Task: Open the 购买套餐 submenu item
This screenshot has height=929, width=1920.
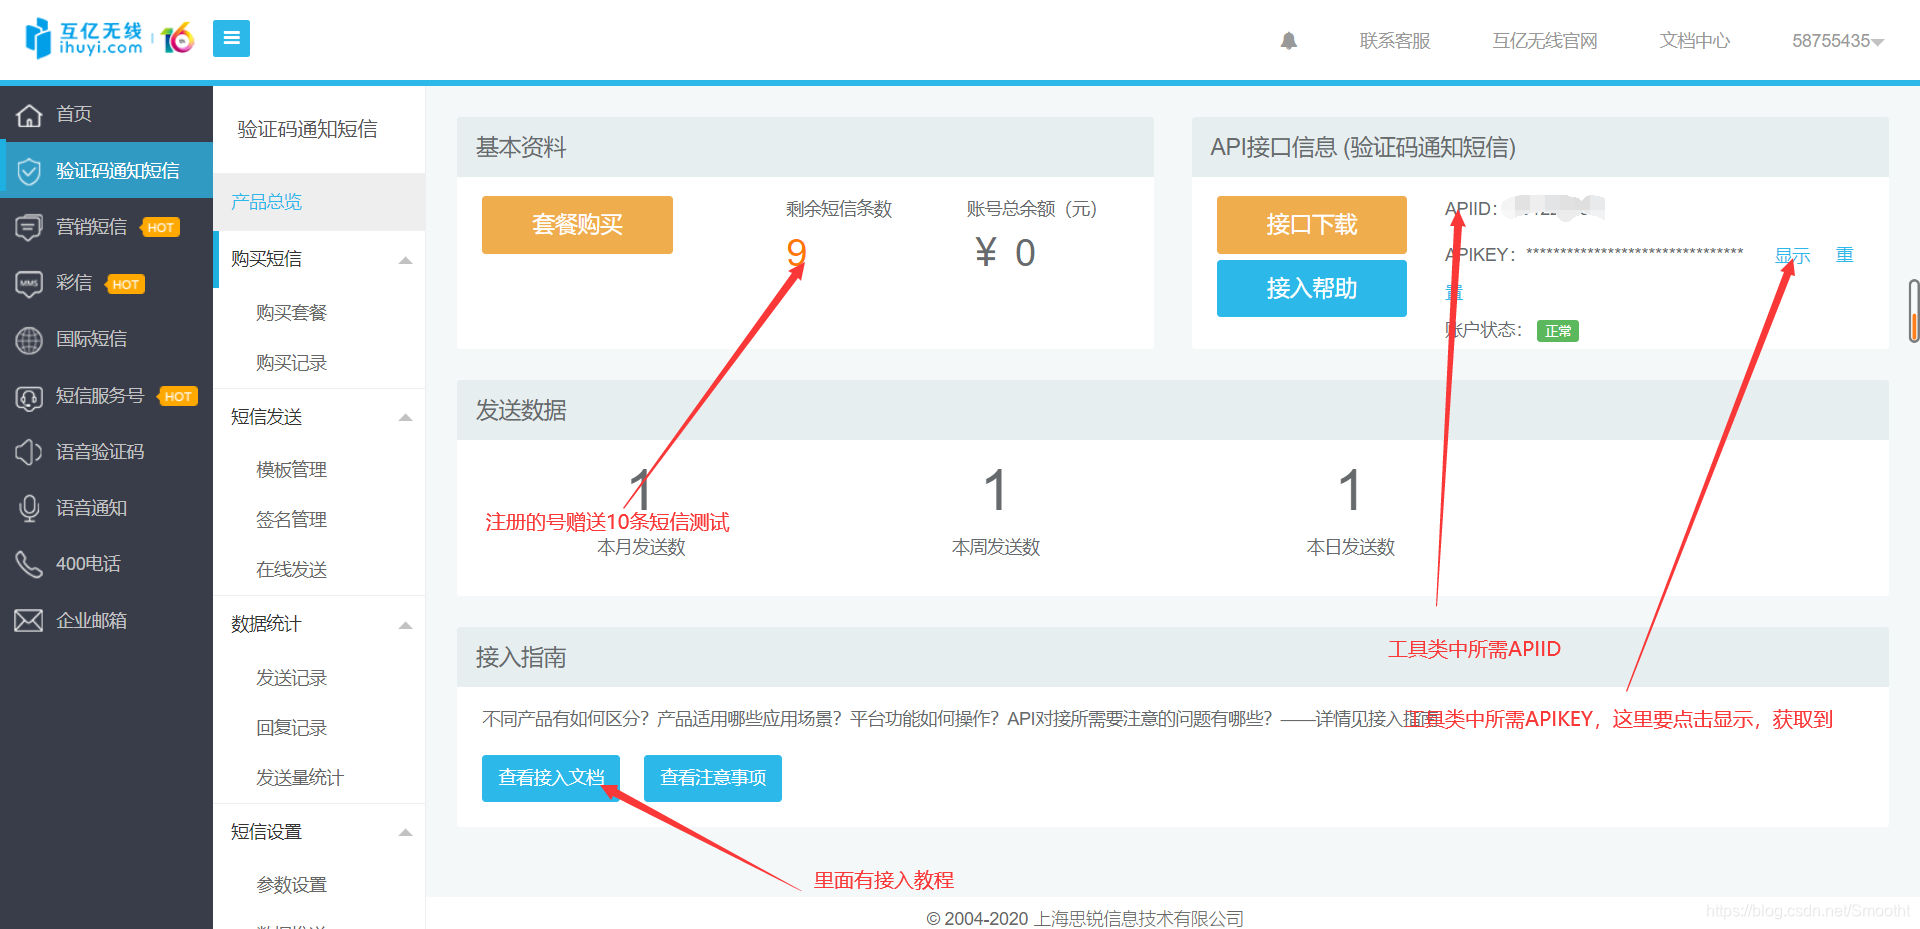Action: point(291,313)
